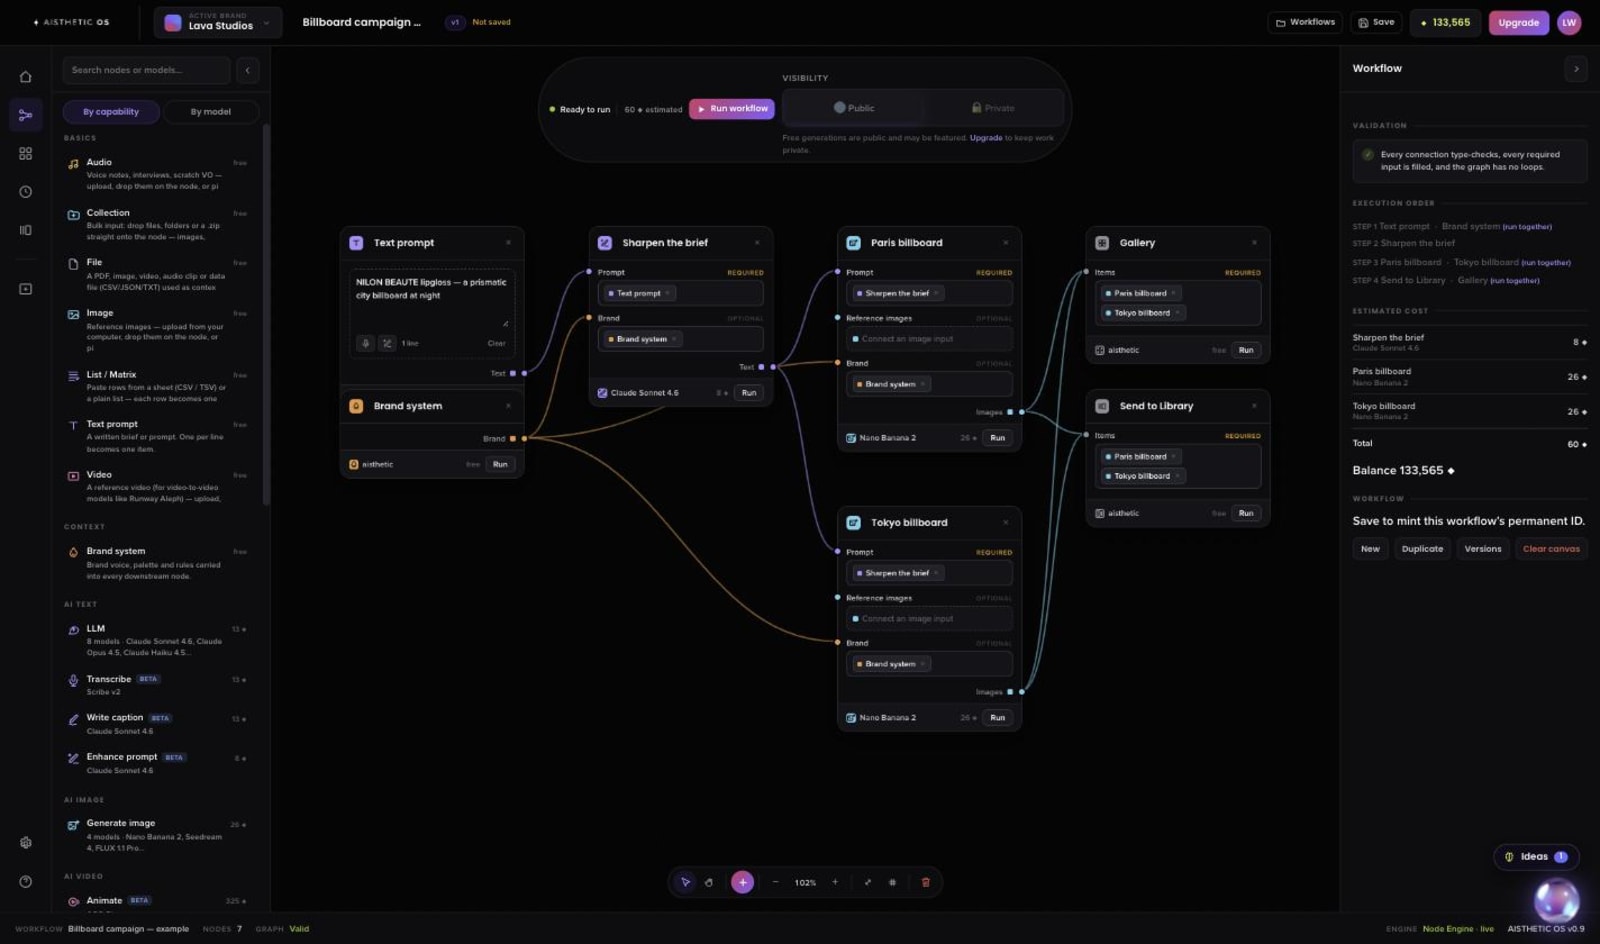Click the Save button in header
Screen dimensions: 1600x944
[1376, 22]
